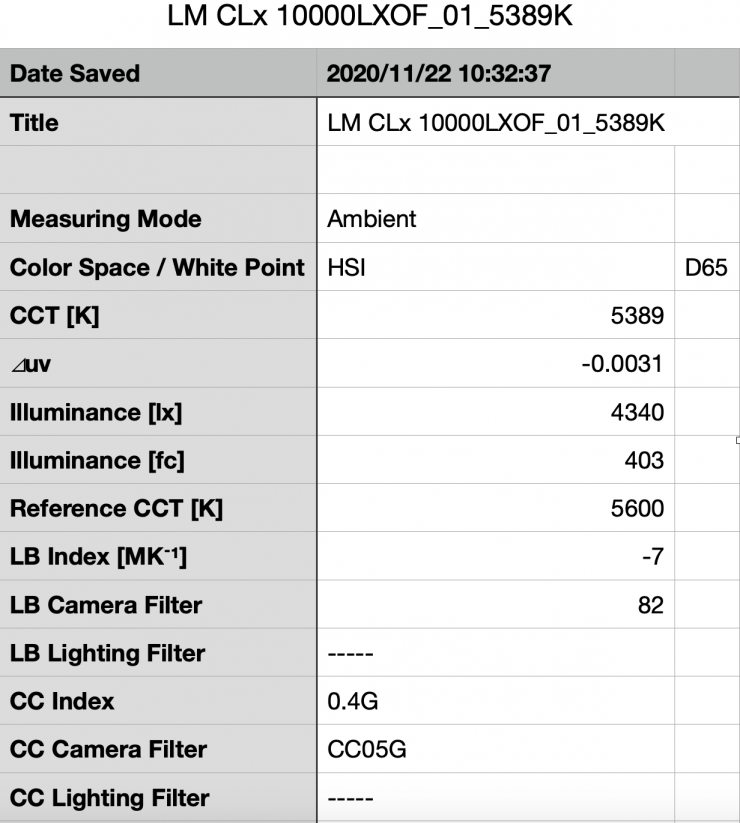Select the CC Lighting Filter label cell
This screenshot has width=740, height=823.
pyautogui.click(x=160, y=797)
